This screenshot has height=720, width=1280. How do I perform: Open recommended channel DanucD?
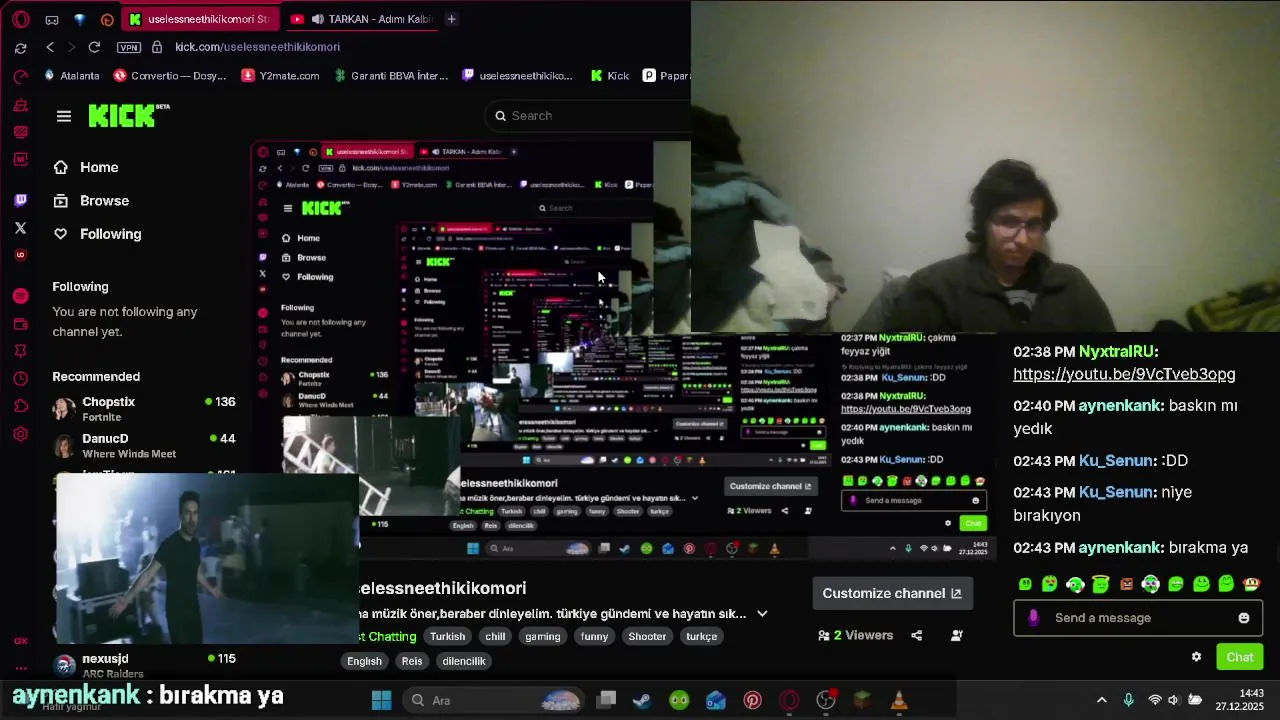144,445
